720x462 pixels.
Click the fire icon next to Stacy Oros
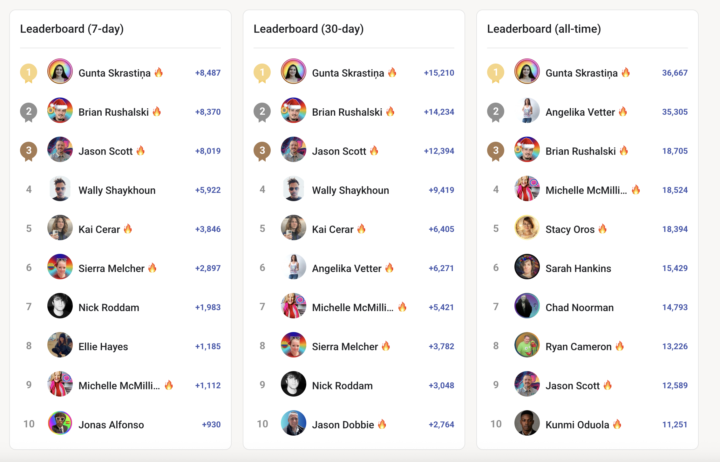603,229
